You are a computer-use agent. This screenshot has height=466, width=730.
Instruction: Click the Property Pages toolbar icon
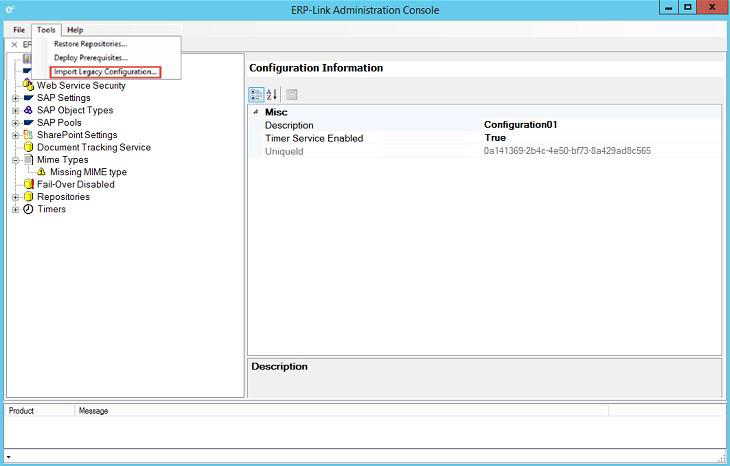(x=292, y=95)
